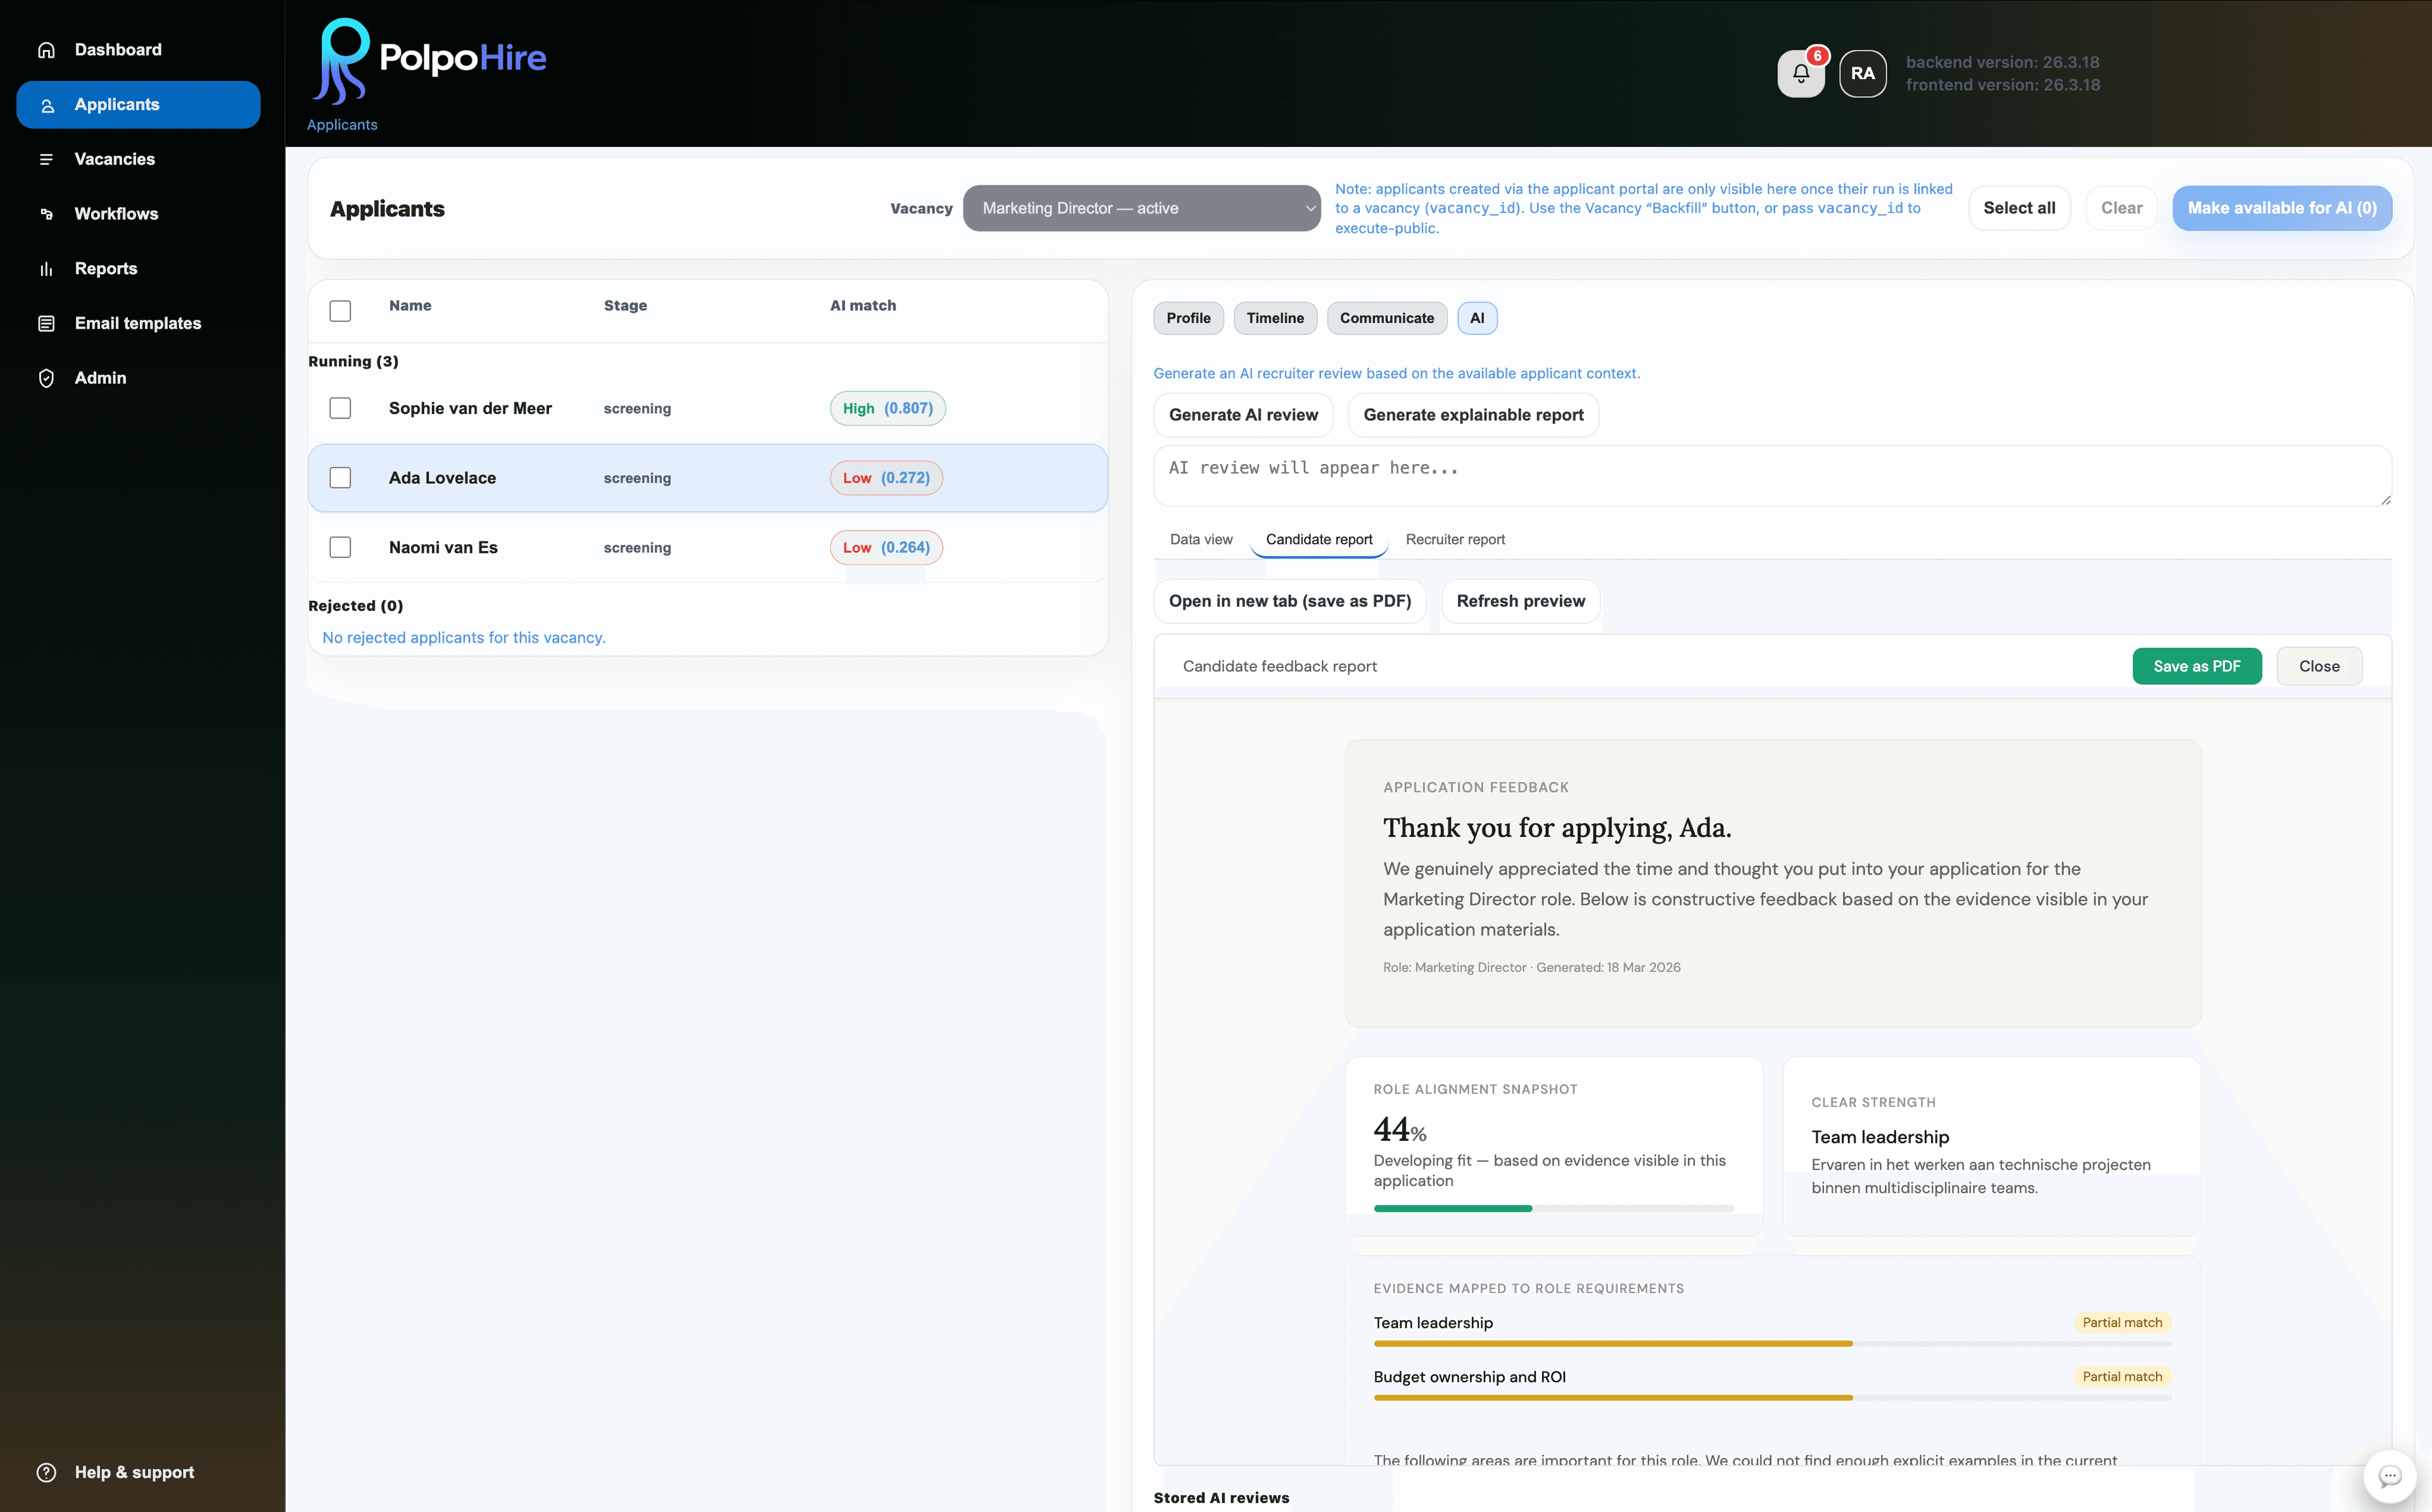Open the notifications bell

point(1800,74)
